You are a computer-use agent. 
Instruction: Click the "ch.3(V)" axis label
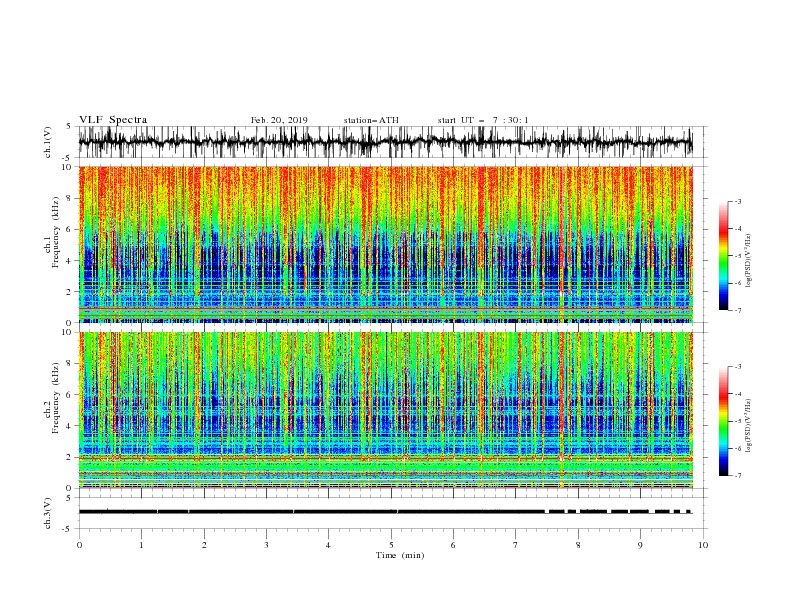point(48,513)
